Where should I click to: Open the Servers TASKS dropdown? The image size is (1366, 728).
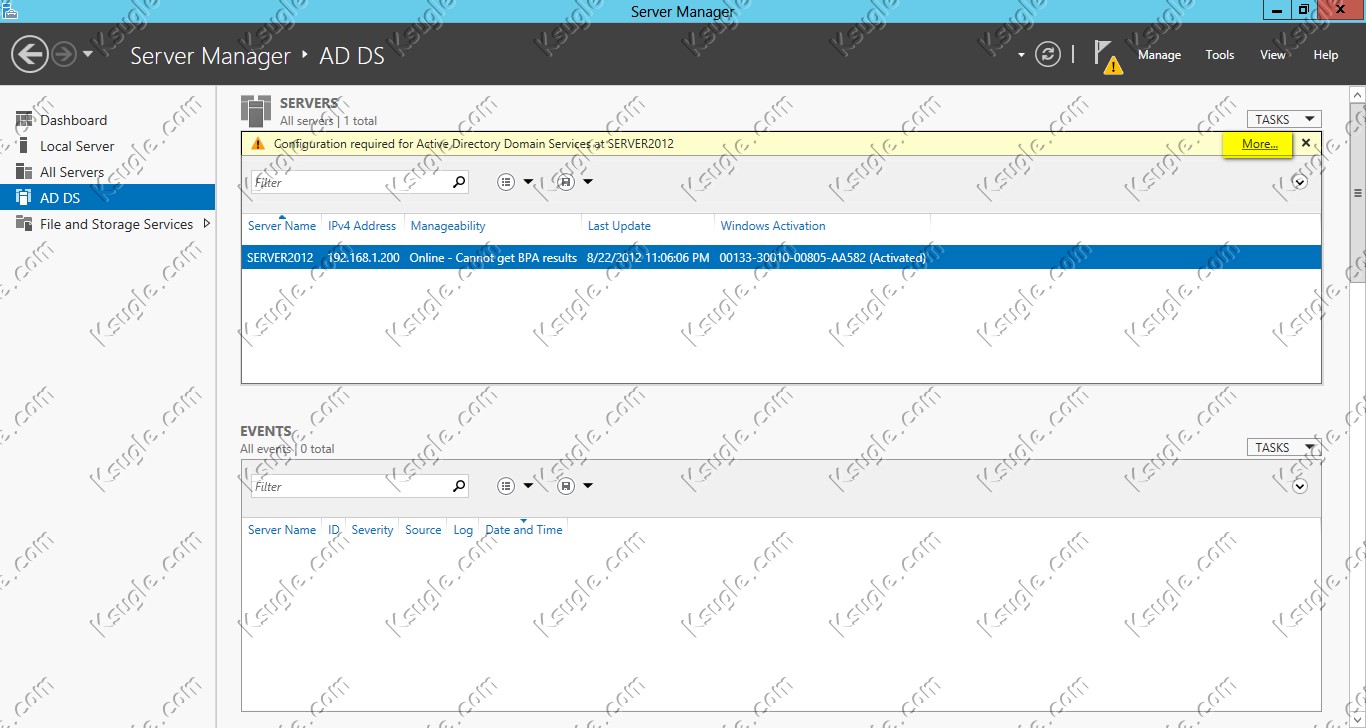click(1284, 119)
